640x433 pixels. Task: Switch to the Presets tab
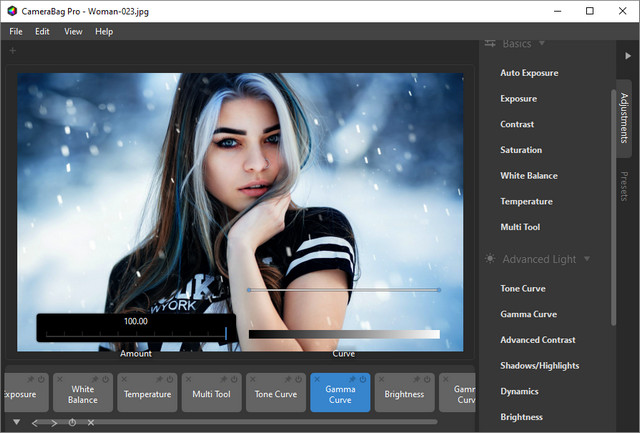624,186
